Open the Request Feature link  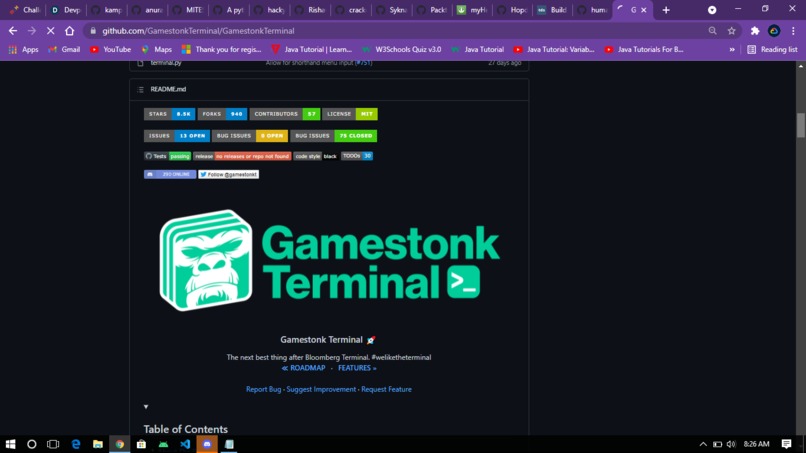(x=386, y=389)
